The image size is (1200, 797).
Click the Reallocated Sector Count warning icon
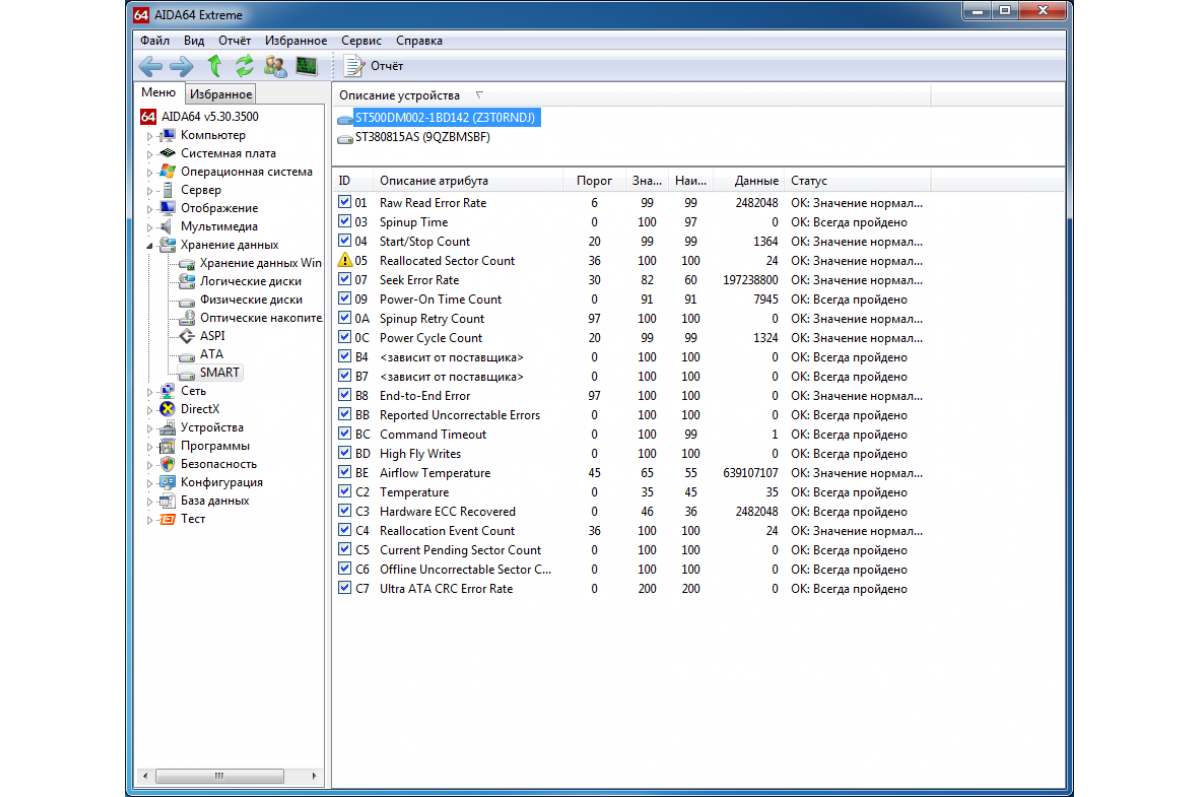[x=346, y=260]
